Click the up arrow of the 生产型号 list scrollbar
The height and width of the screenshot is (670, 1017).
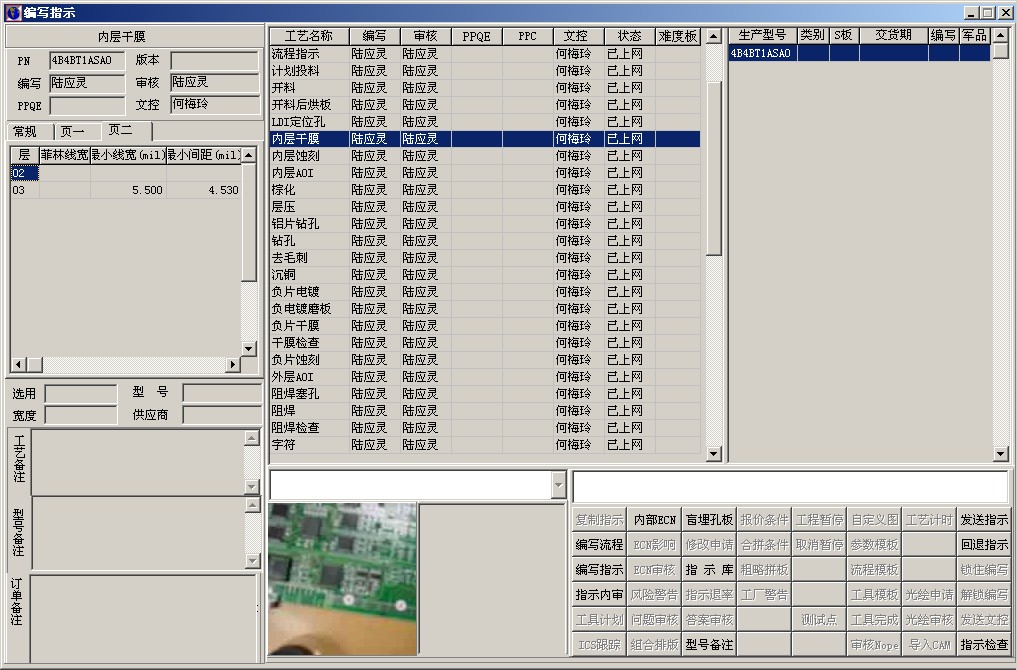tap(1000, 36)
